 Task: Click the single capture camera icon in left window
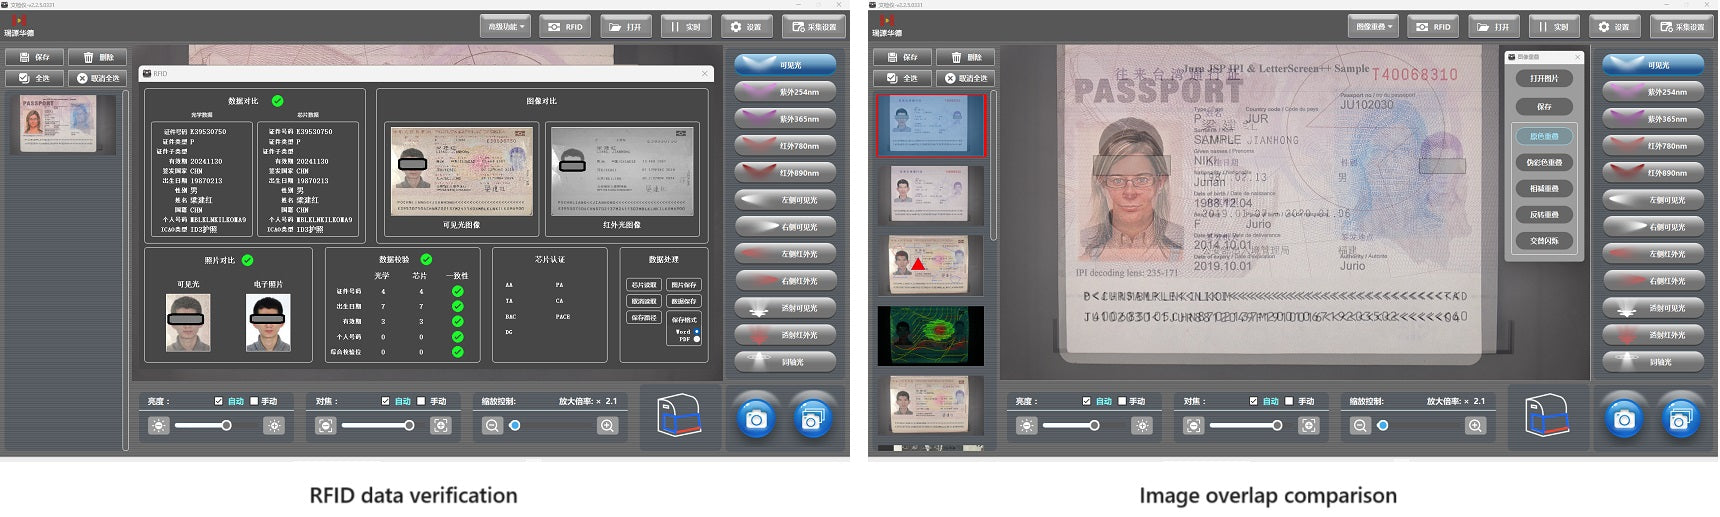click(756, 419)
